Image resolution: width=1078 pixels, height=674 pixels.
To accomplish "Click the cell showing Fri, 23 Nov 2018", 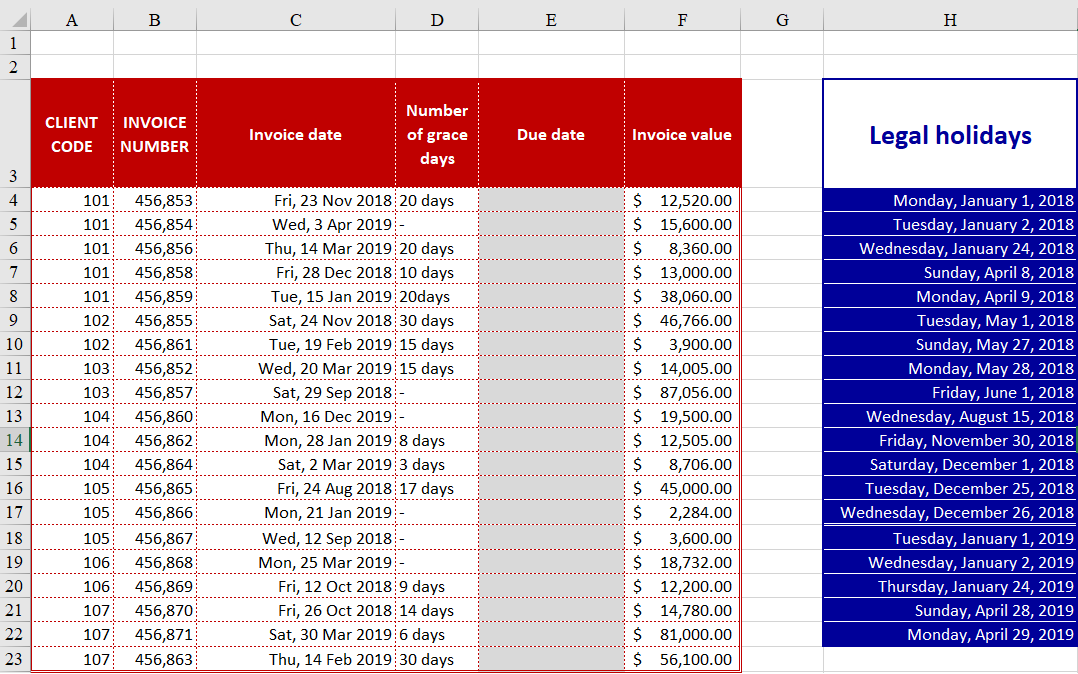I will 296,200.
